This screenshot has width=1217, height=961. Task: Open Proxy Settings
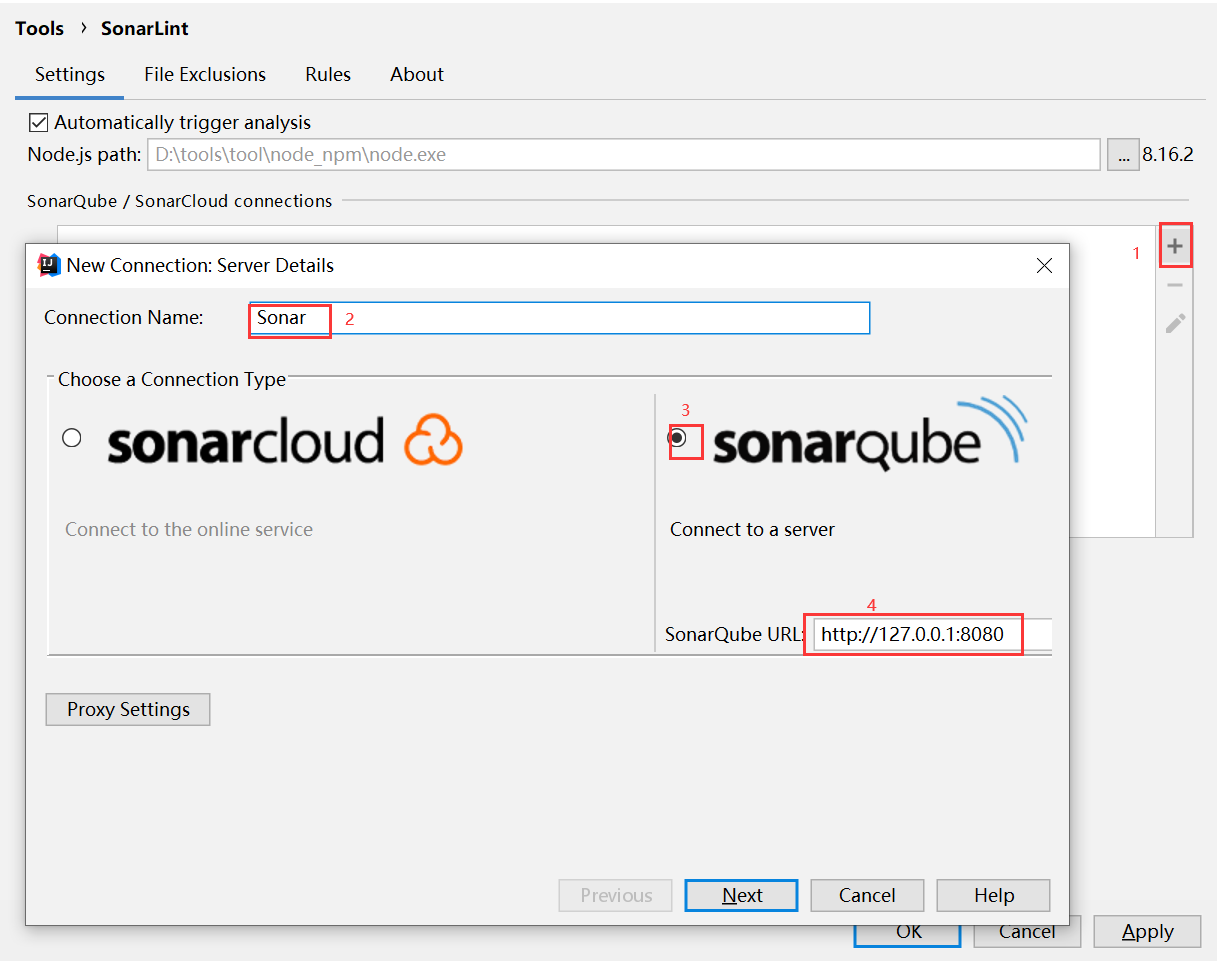tap(128, 709)
